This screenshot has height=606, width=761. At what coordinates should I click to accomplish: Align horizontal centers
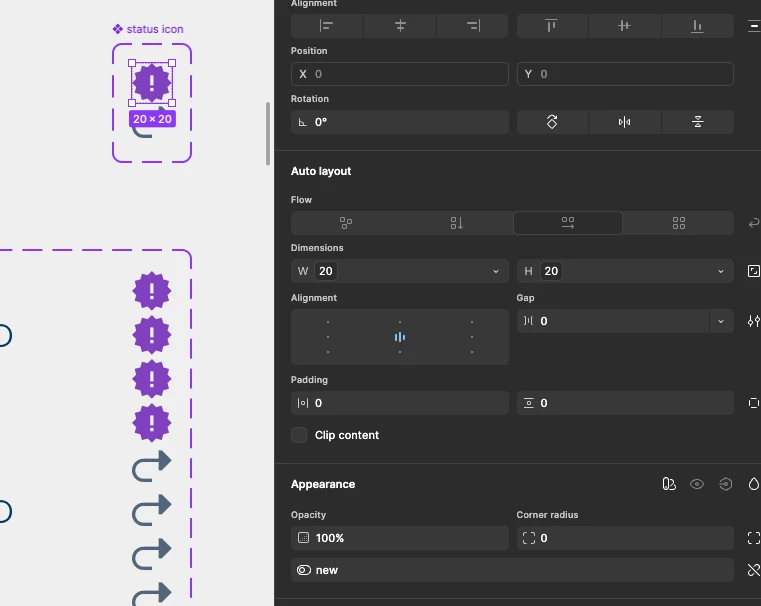[x=400, y=26]
